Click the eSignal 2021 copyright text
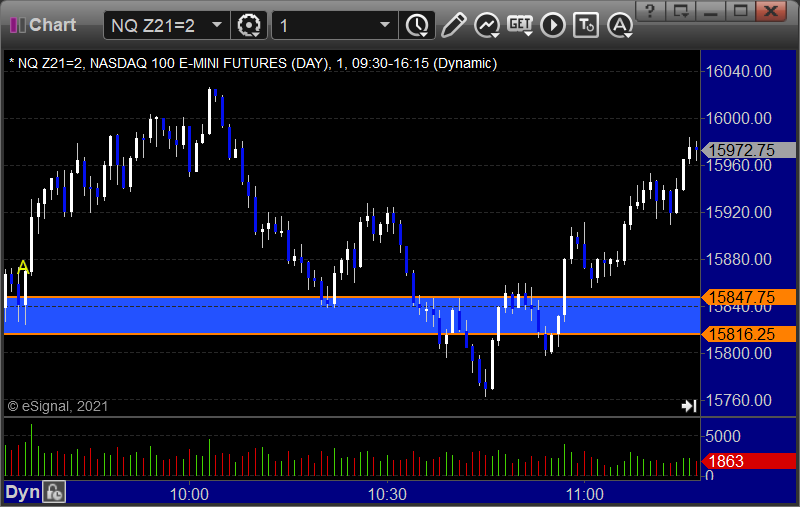 (x=58, y=406)
